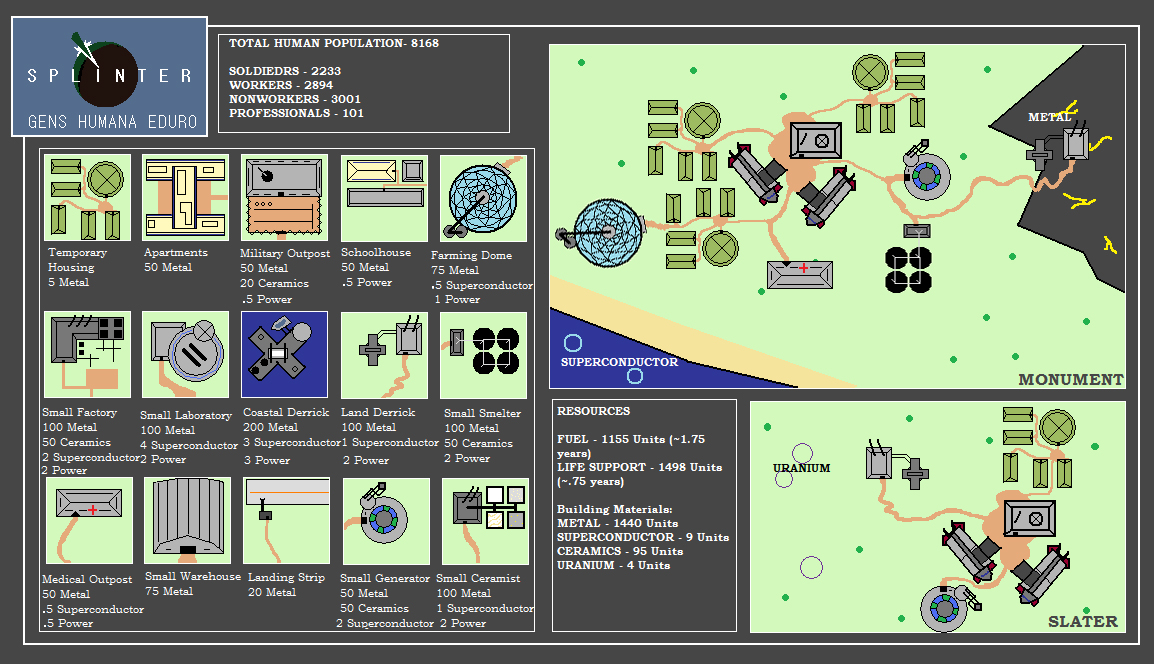The height and width of the screenshot is (664, 1154).
Task: Choose the Small Factory building icon
Action: pyautogui.click(x=87, y=355)
